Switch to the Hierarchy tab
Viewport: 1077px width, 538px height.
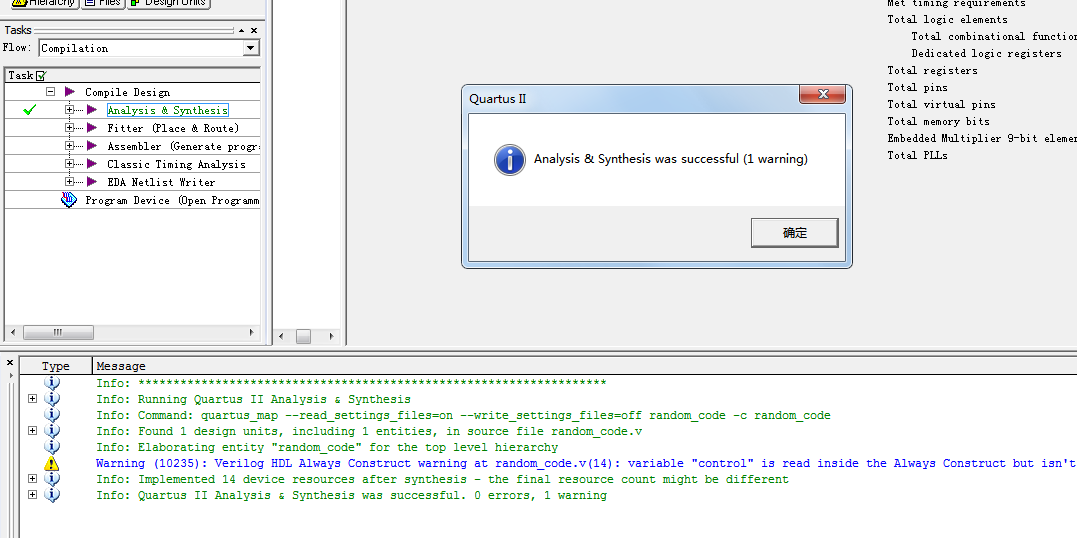click(43, 3)
